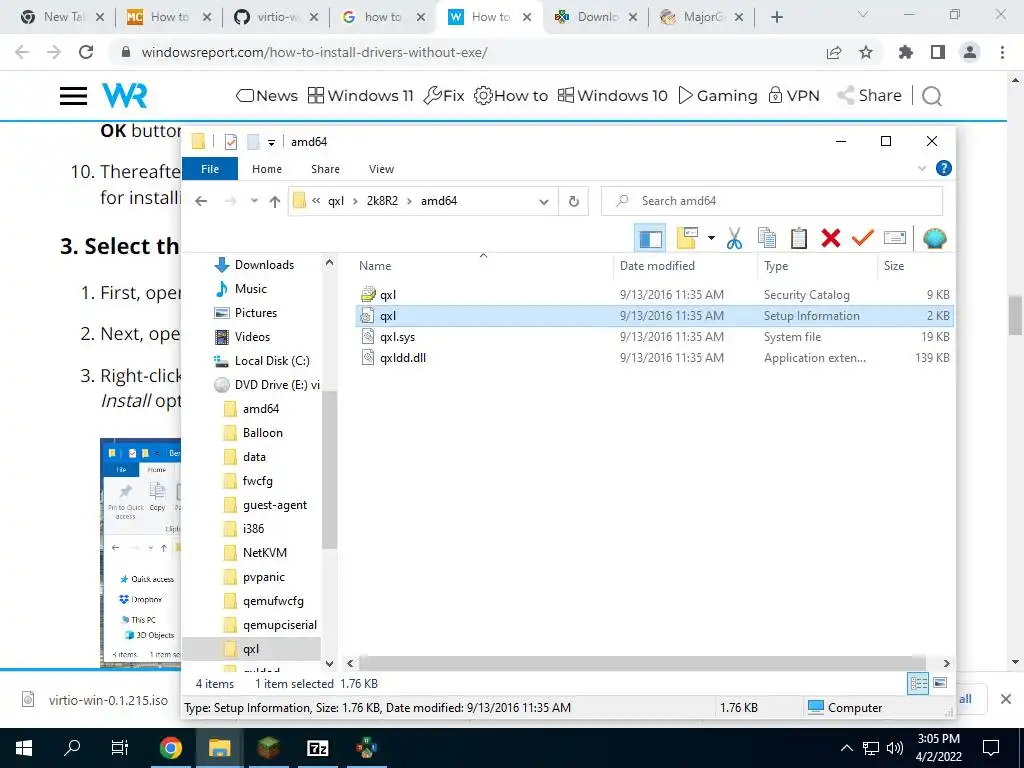This screenshot has height=768, width=1024.
Task: Reload the Chrome page
Action: (86, 52)
